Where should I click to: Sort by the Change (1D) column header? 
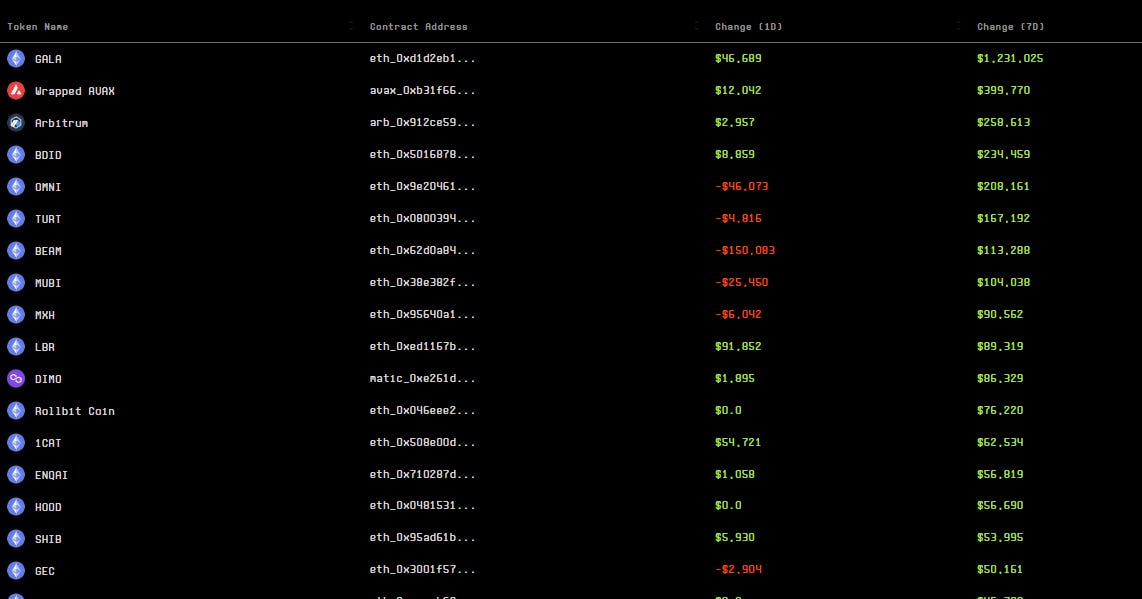click(x=749, y=27)
